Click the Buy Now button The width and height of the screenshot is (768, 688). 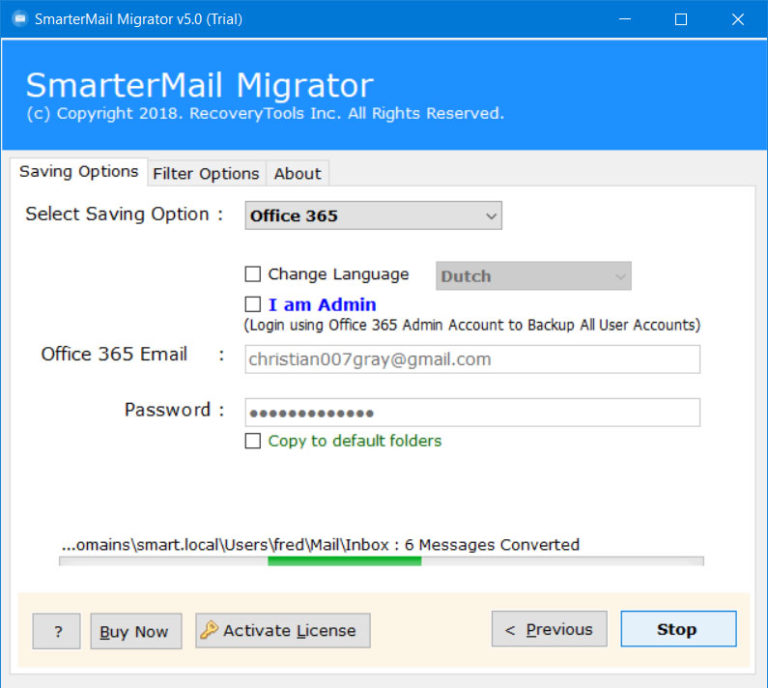136,631
